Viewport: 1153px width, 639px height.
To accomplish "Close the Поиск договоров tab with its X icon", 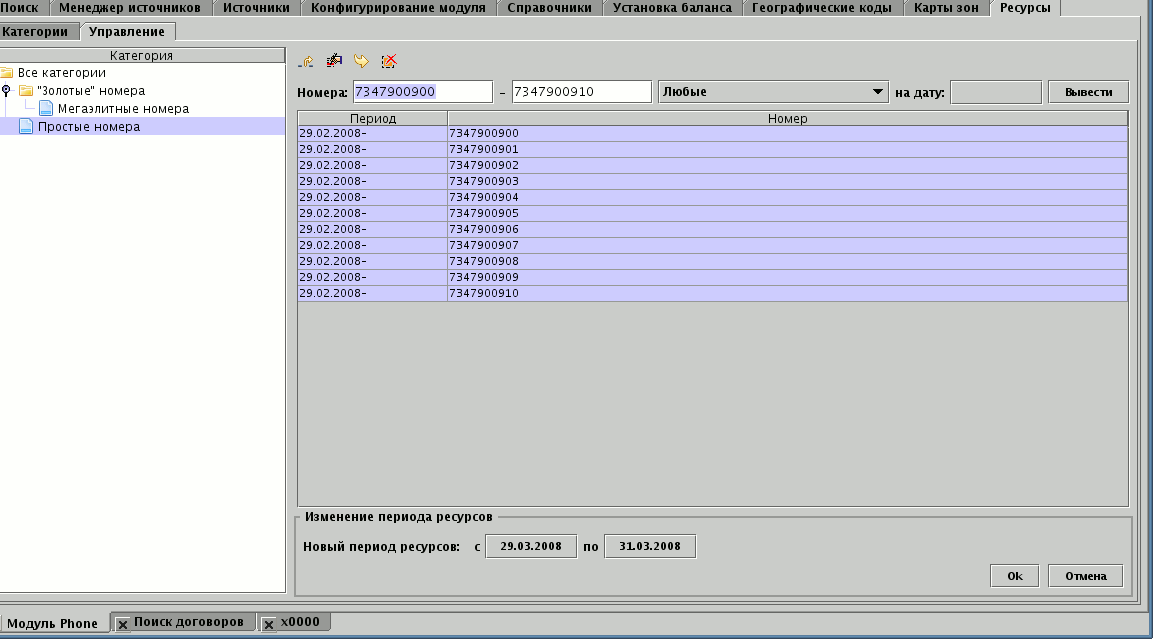I will (123, 624).
